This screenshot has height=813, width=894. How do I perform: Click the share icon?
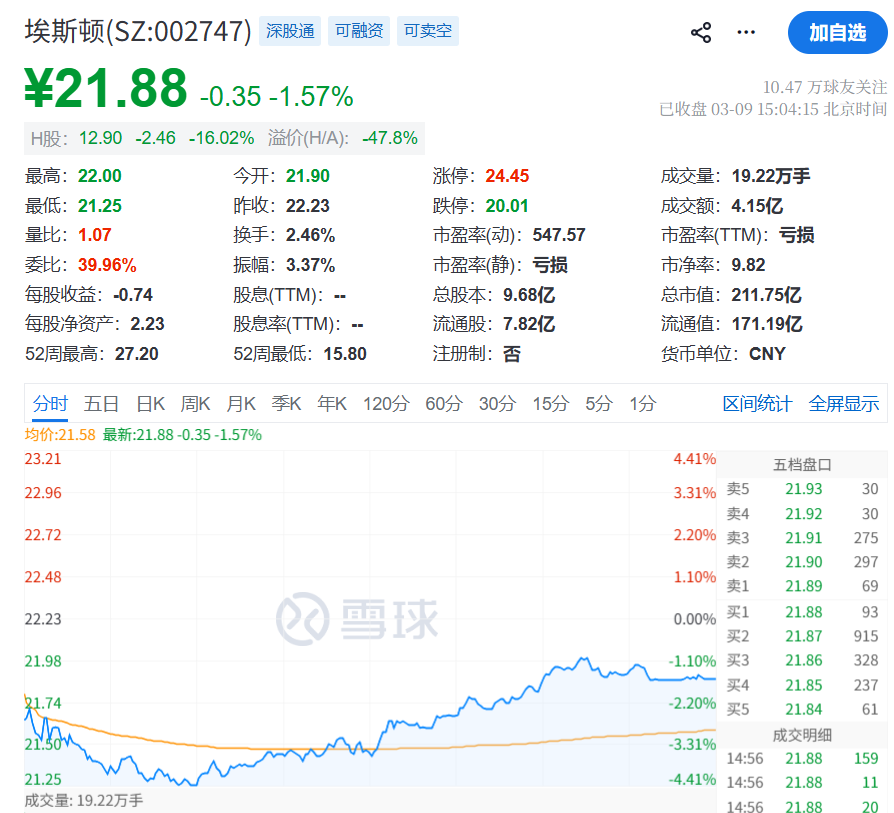[701, 32]
